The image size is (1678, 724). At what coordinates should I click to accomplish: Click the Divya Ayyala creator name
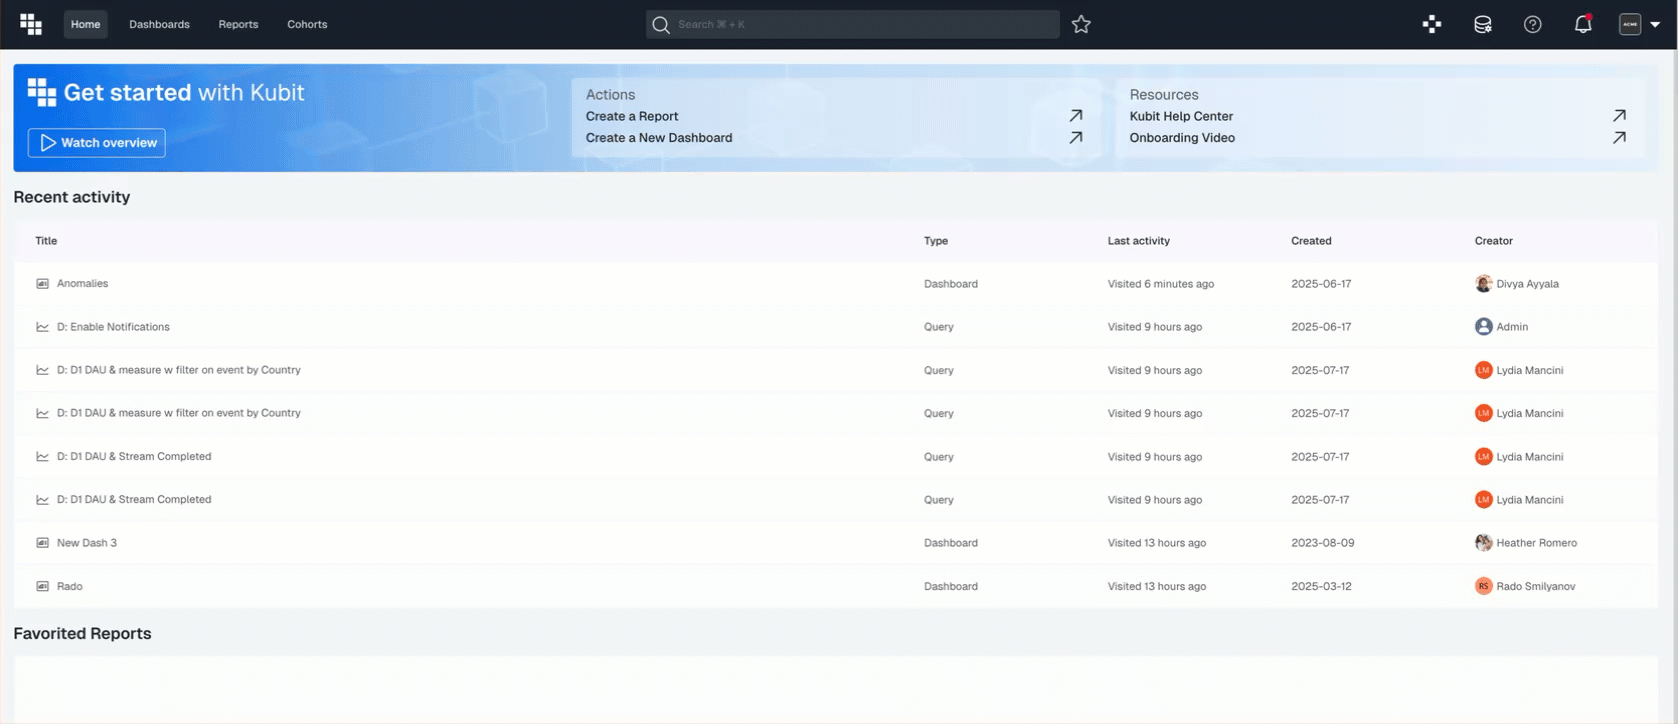coord(1527,284)
